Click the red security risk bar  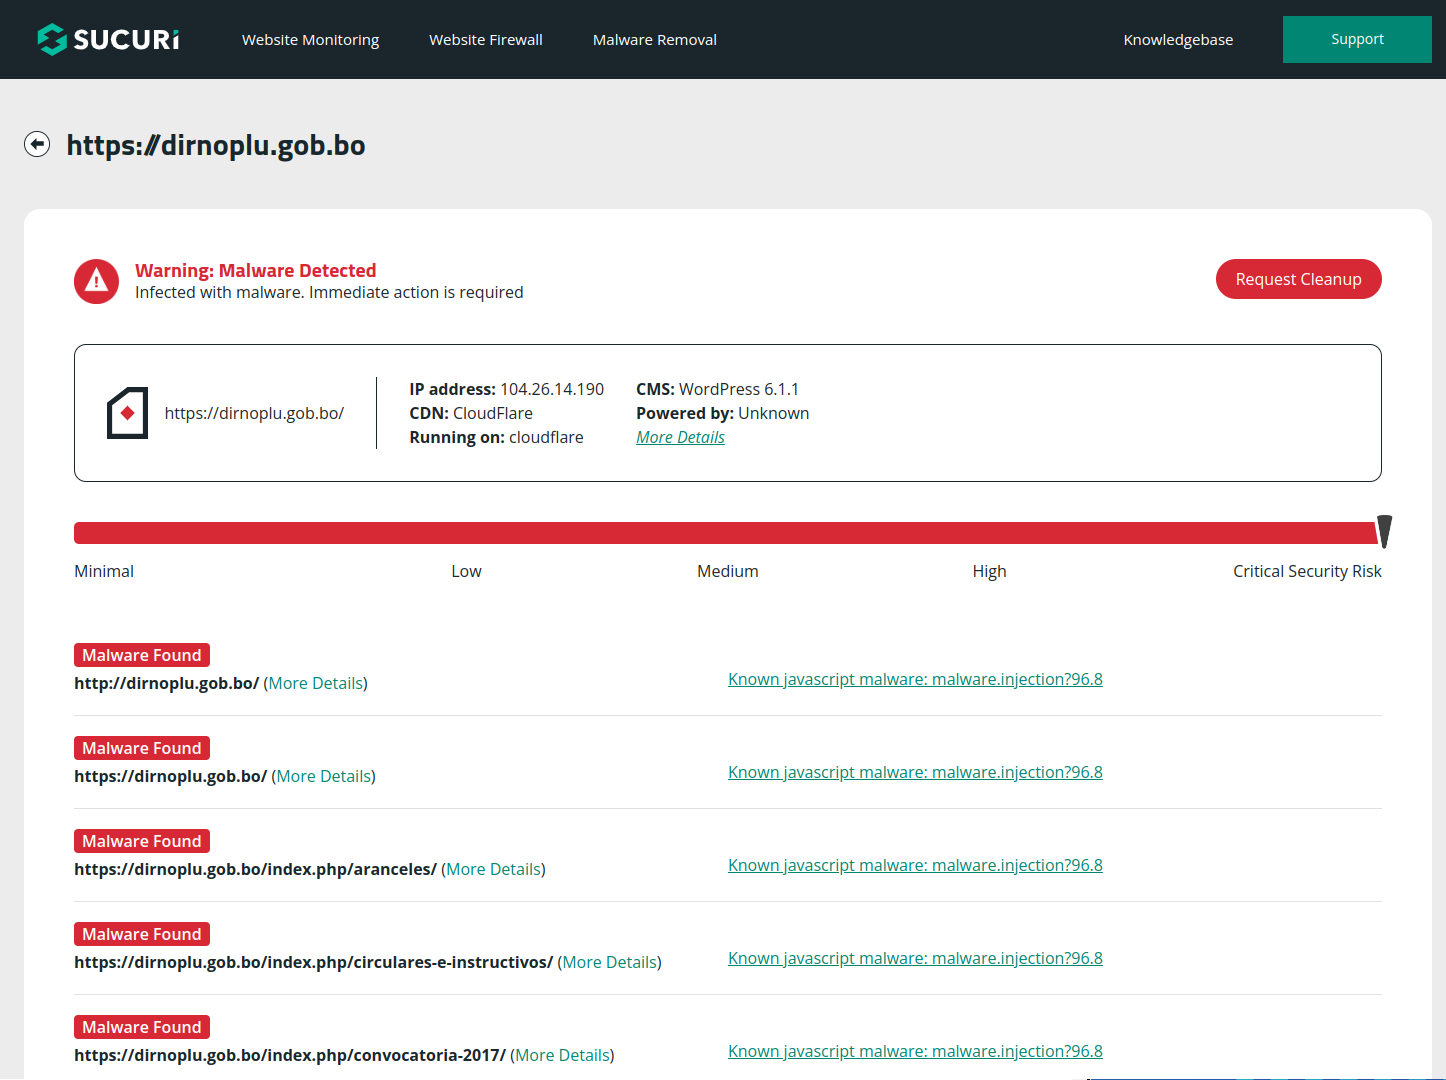[725, 533]
